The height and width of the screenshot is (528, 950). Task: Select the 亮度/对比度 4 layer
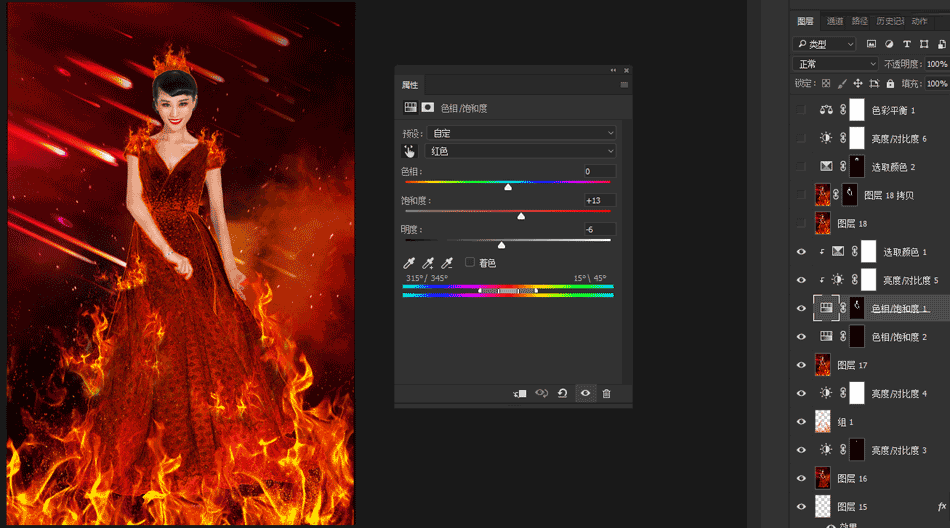(x=871, y=393)
